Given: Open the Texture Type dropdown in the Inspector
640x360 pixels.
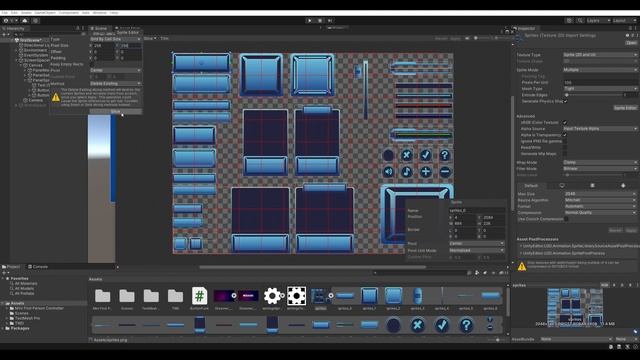Looking at the screenshot, I should (x=600, y=55).
